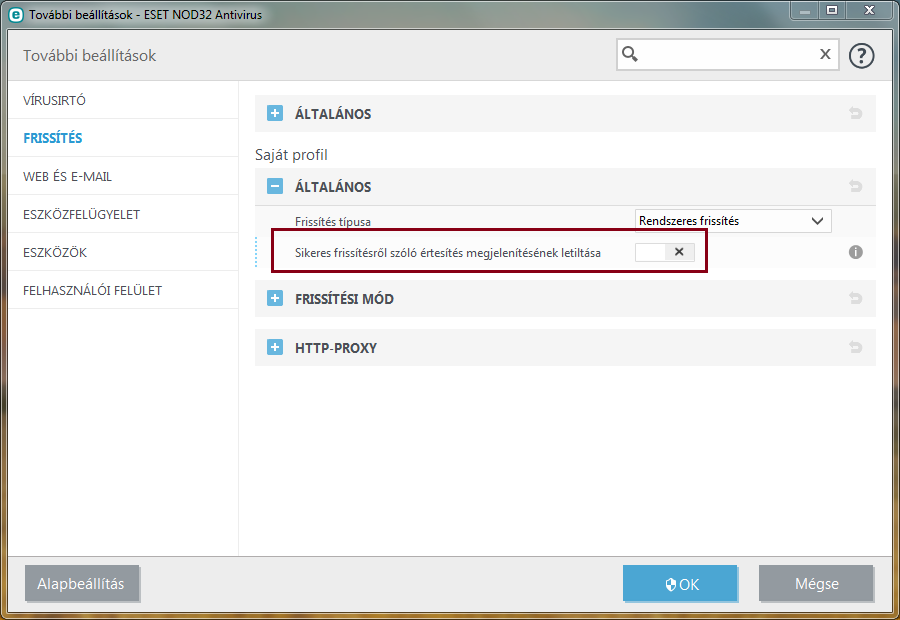Reset the top ÁLTALÁNOS section with revert arrow
Image resolution: width=900 pixels, height=620 pixels.
click(855, 113)
